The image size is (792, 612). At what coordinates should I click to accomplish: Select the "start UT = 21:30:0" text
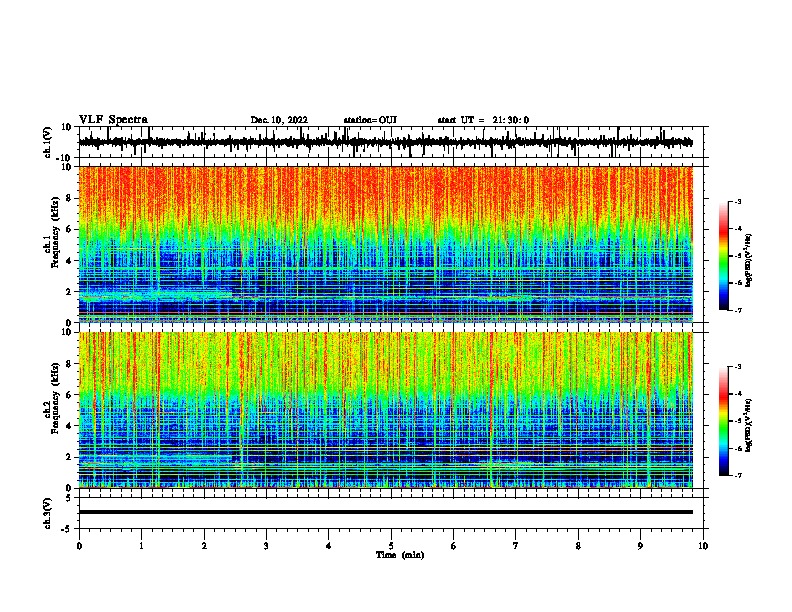click(483, 120)
